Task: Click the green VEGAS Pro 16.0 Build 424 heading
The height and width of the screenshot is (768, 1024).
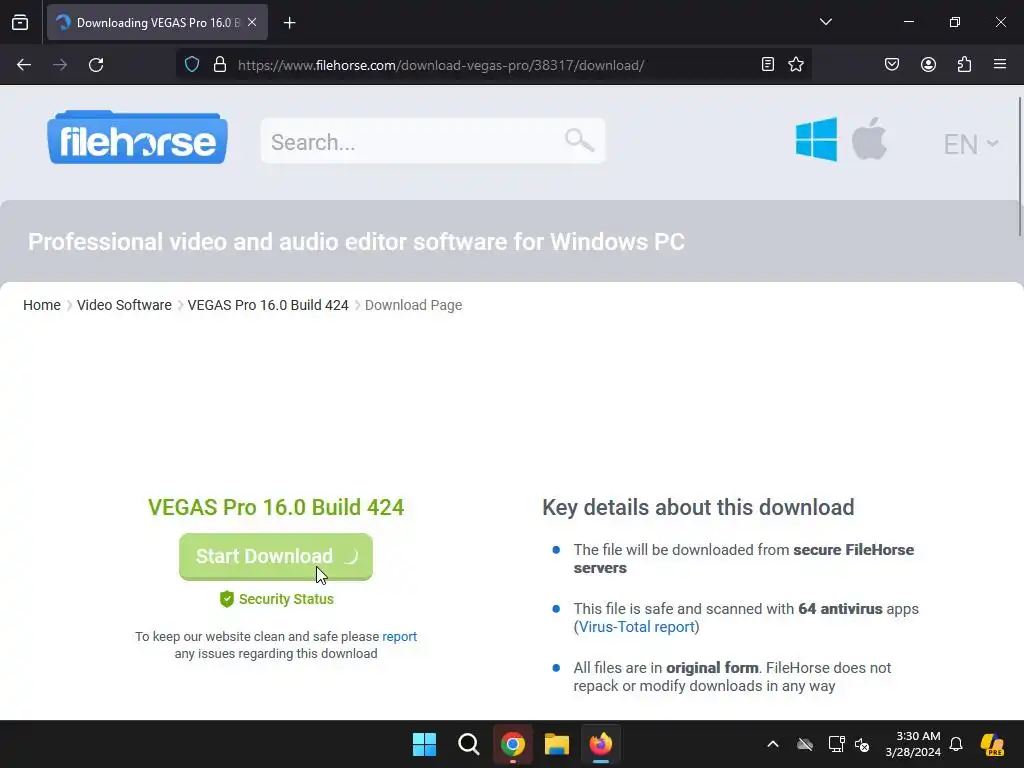Action: (276, 507)
